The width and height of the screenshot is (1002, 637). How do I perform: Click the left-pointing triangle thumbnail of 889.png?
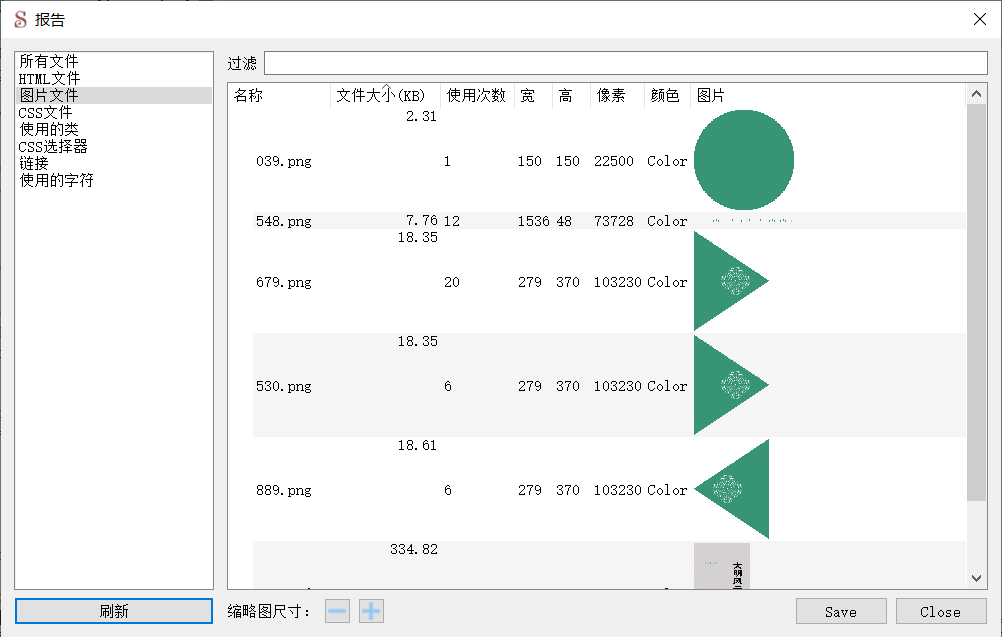pyautogui.click(x=735, y=489)
